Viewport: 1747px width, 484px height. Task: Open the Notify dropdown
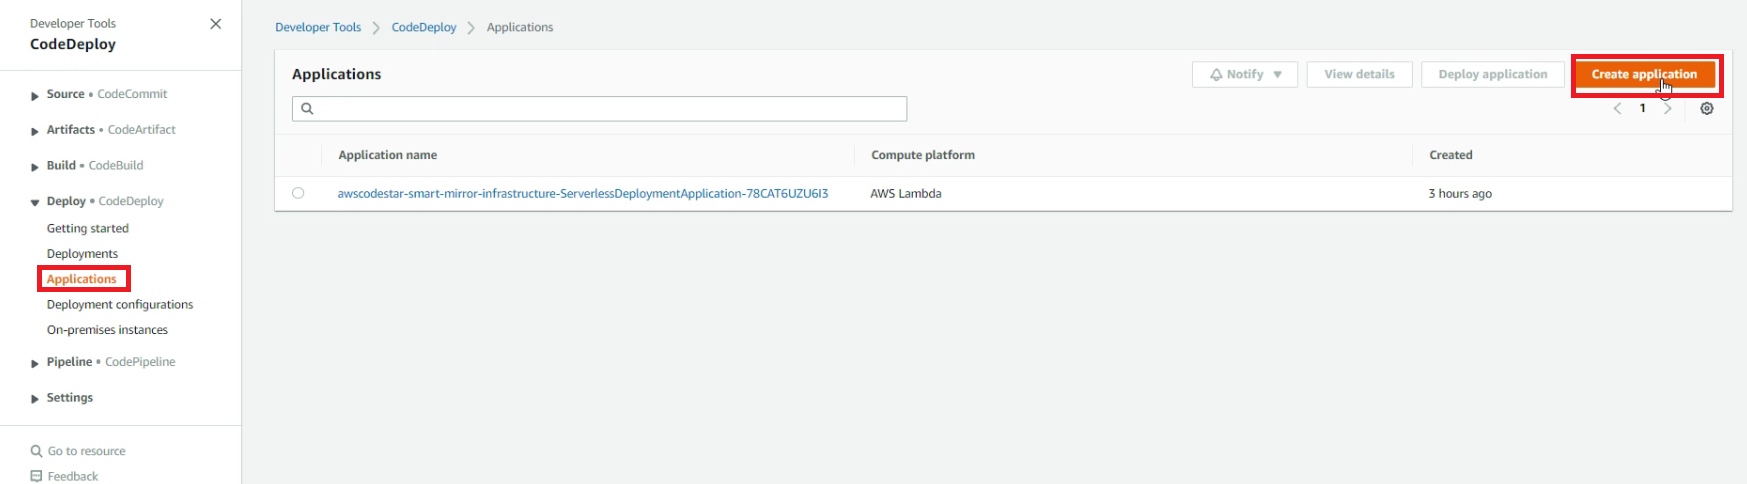point(1245,74)
